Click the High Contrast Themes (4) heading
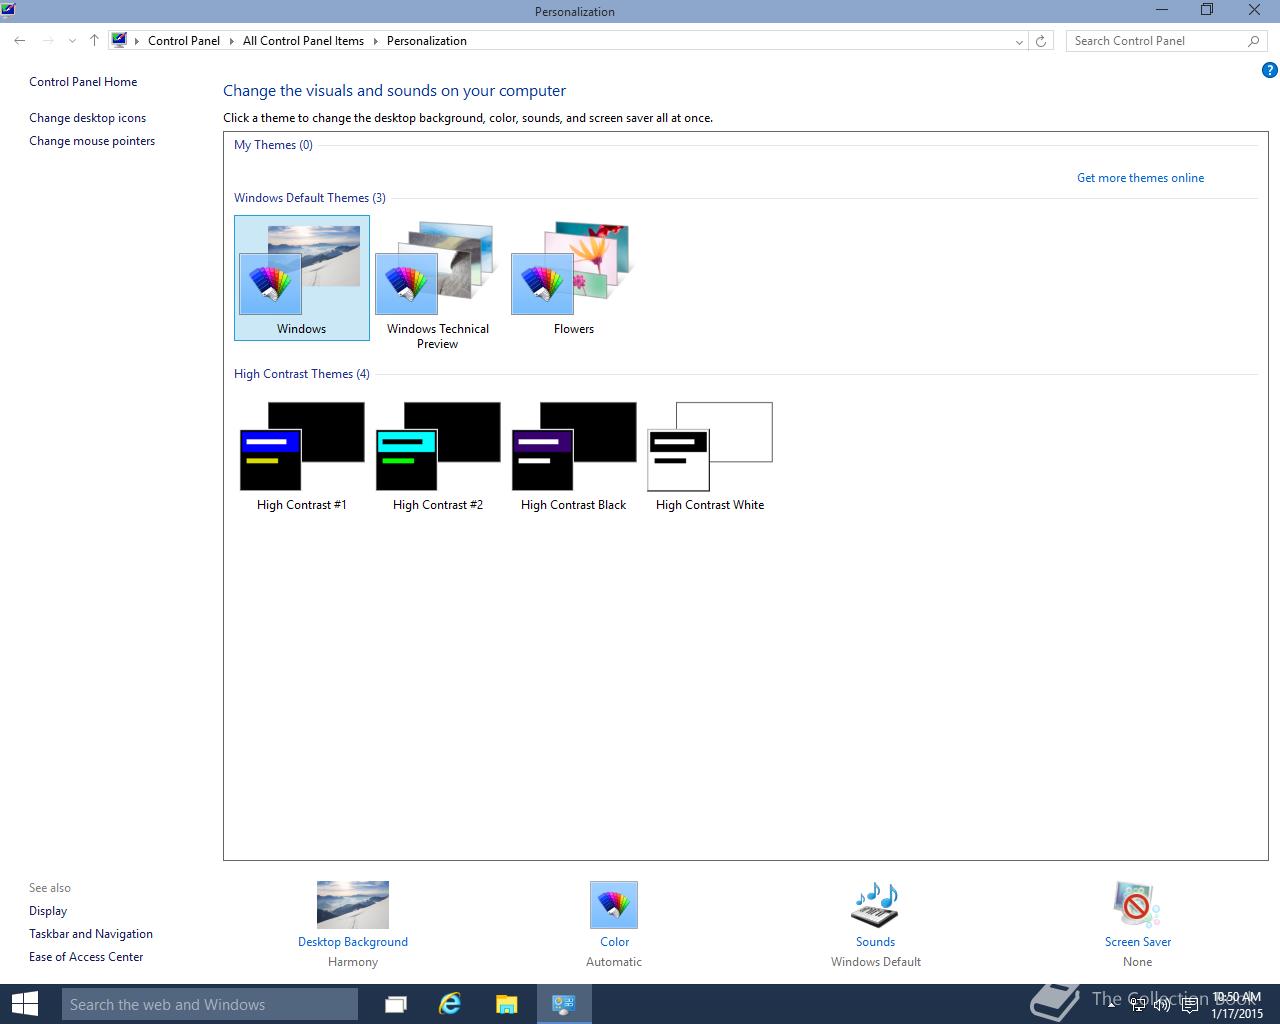Viewport: 1280px width, 1024px height. pyautogui.click(x=302, y=374)
